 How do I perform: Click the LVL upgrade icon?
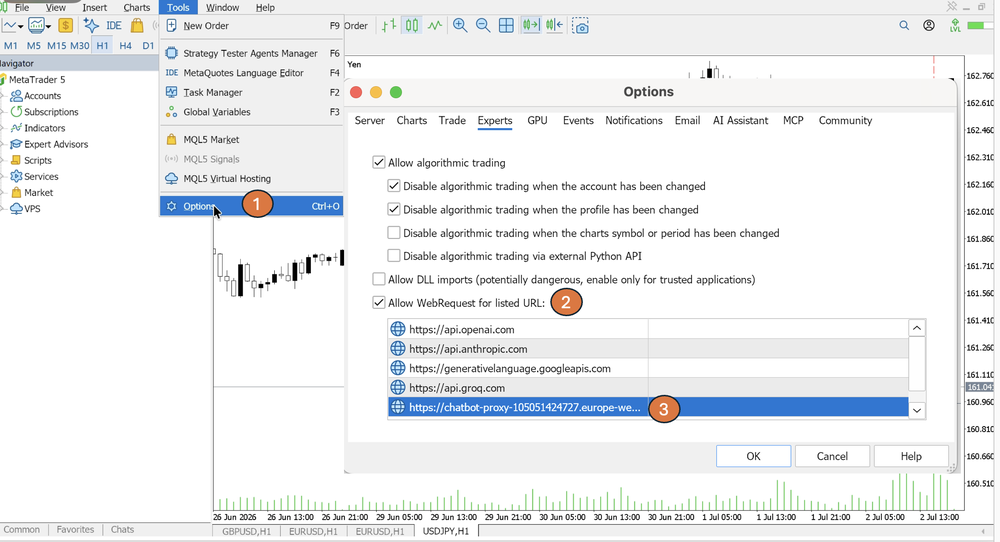tap(955, 26)
